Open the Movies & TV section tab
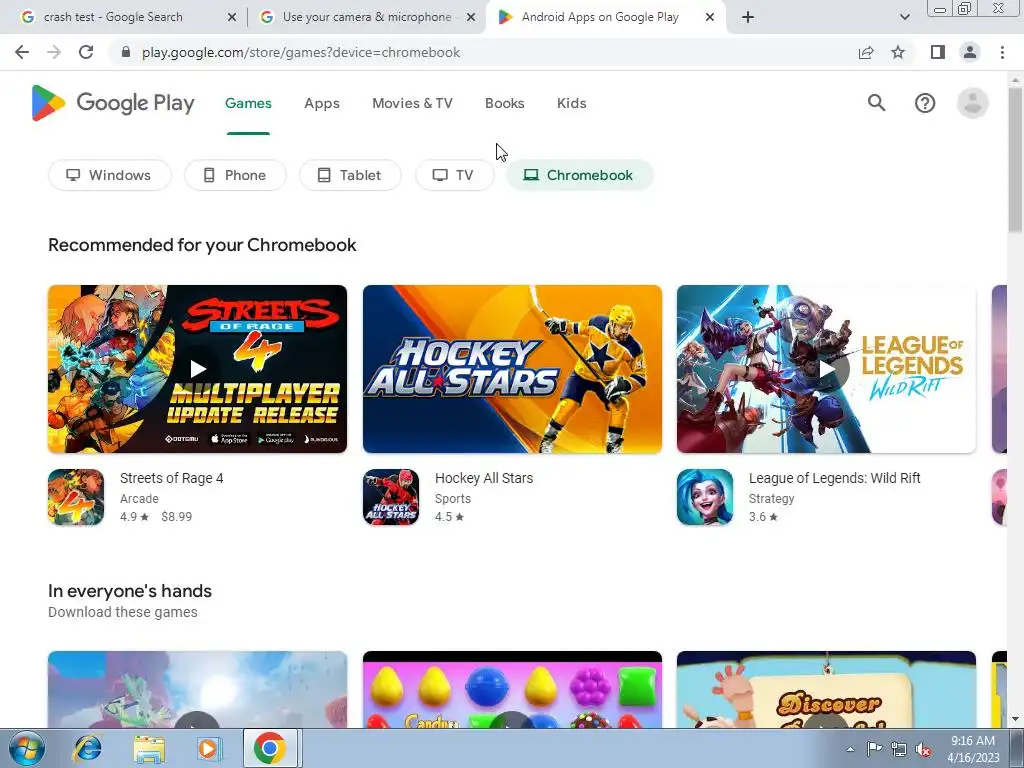Screen dimensions: 1024x768 pos(412,103)
